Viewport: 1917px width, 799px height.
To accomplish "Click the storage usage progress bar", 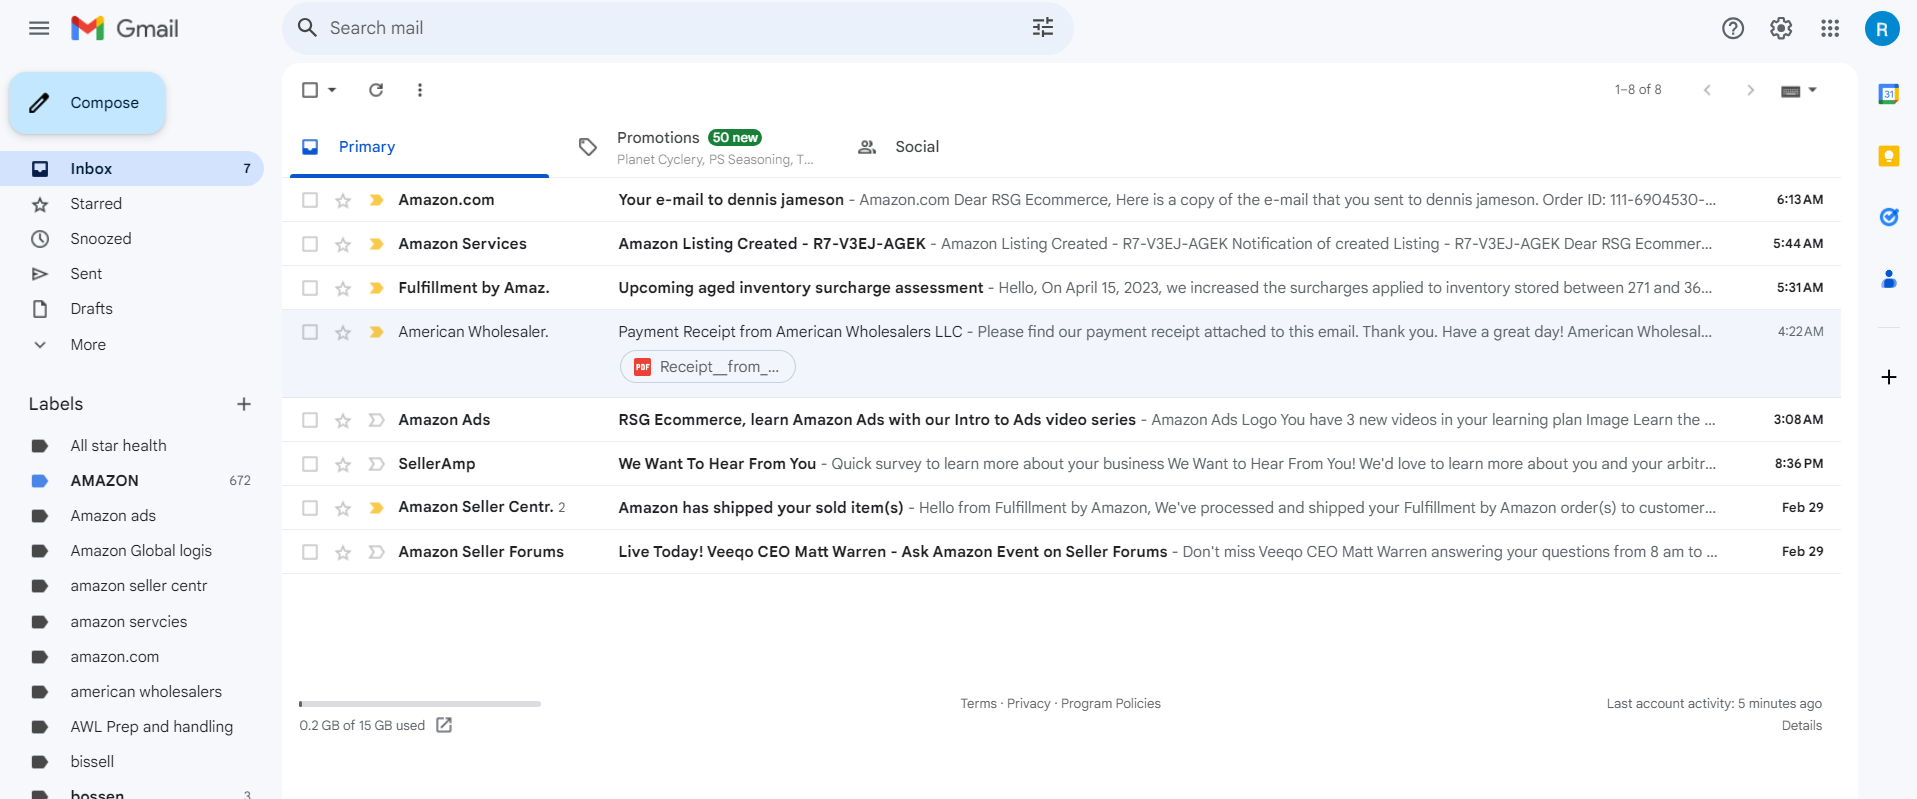I will [x=420, y=704].
